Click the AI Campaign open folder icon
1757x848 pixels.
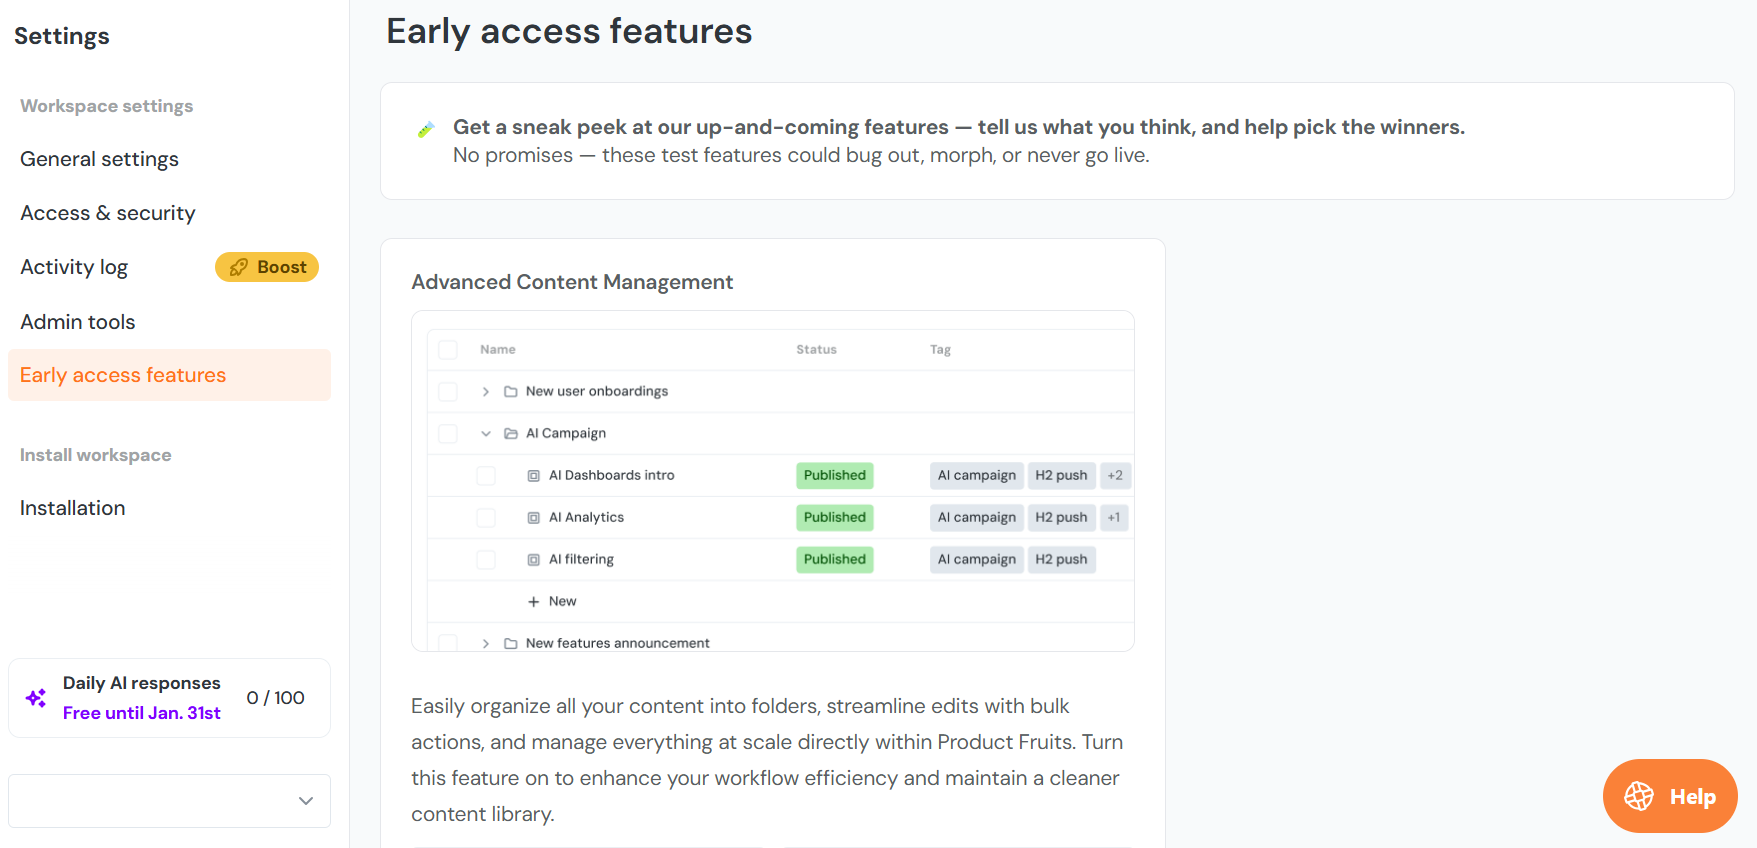(x=511, y=434)
